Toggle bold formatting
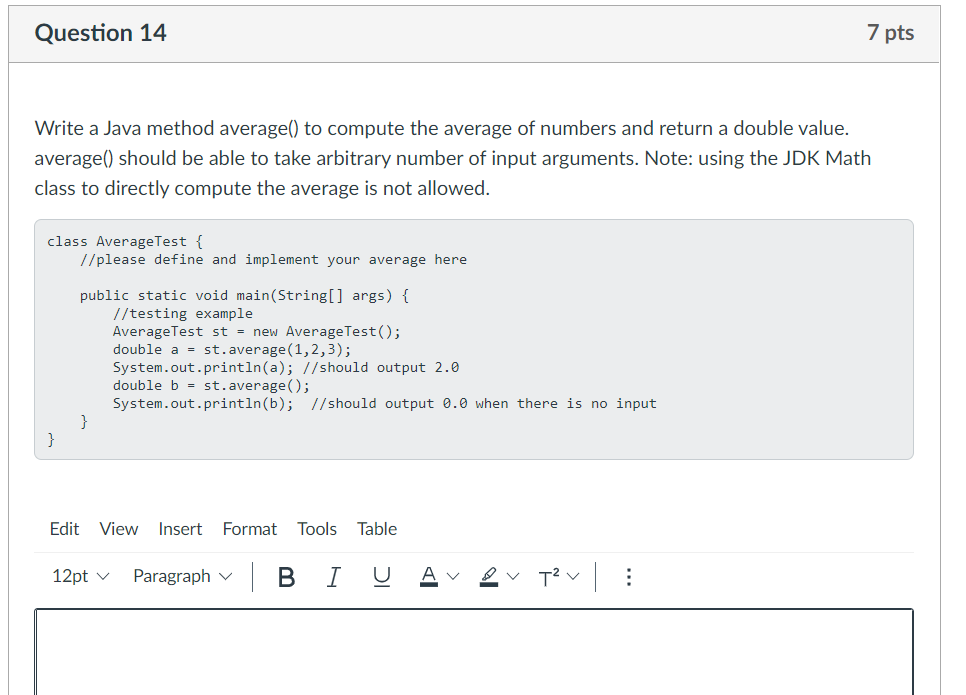This screenshot has width=966, height=695. [x=287, y=576]
